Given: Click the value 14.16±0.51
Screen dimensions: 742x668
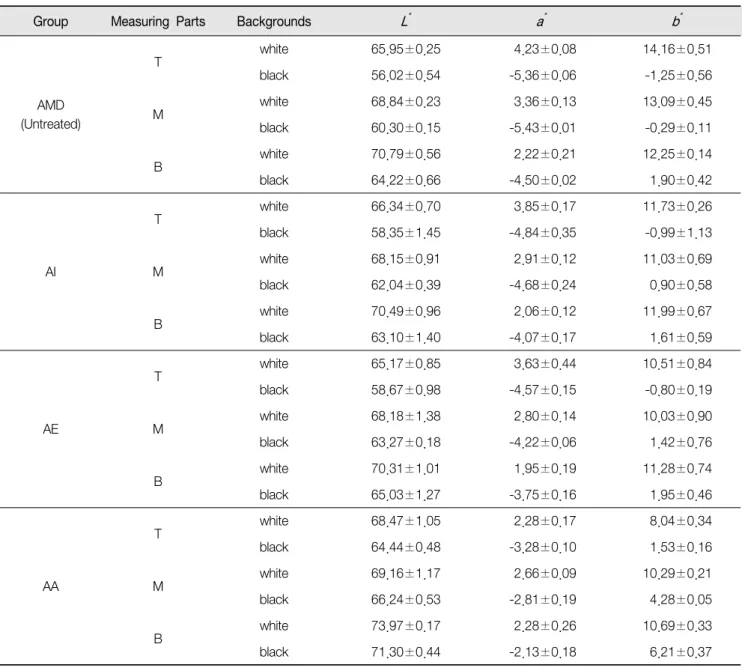Looking at the screenshot, I should [x=677, y=49].
